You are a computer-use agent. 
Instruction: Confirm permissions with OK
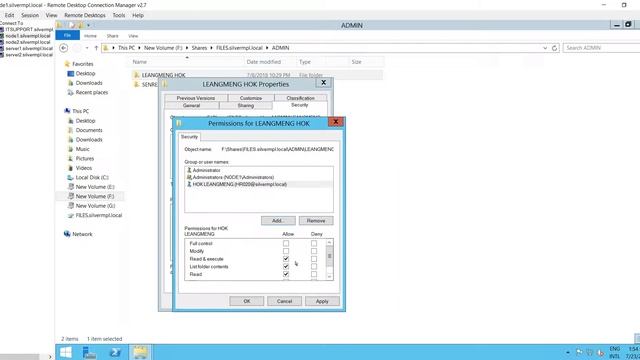tap(247, 301)
